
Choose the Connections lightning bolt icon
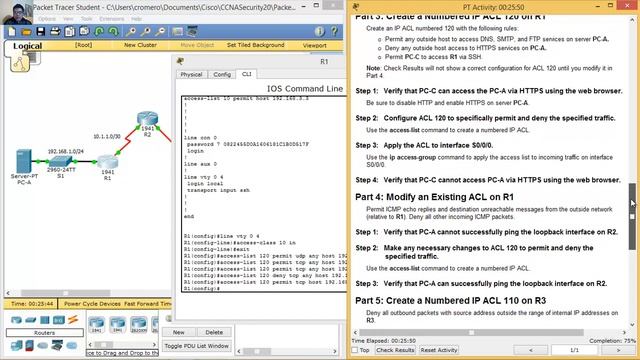pos(73,320)
